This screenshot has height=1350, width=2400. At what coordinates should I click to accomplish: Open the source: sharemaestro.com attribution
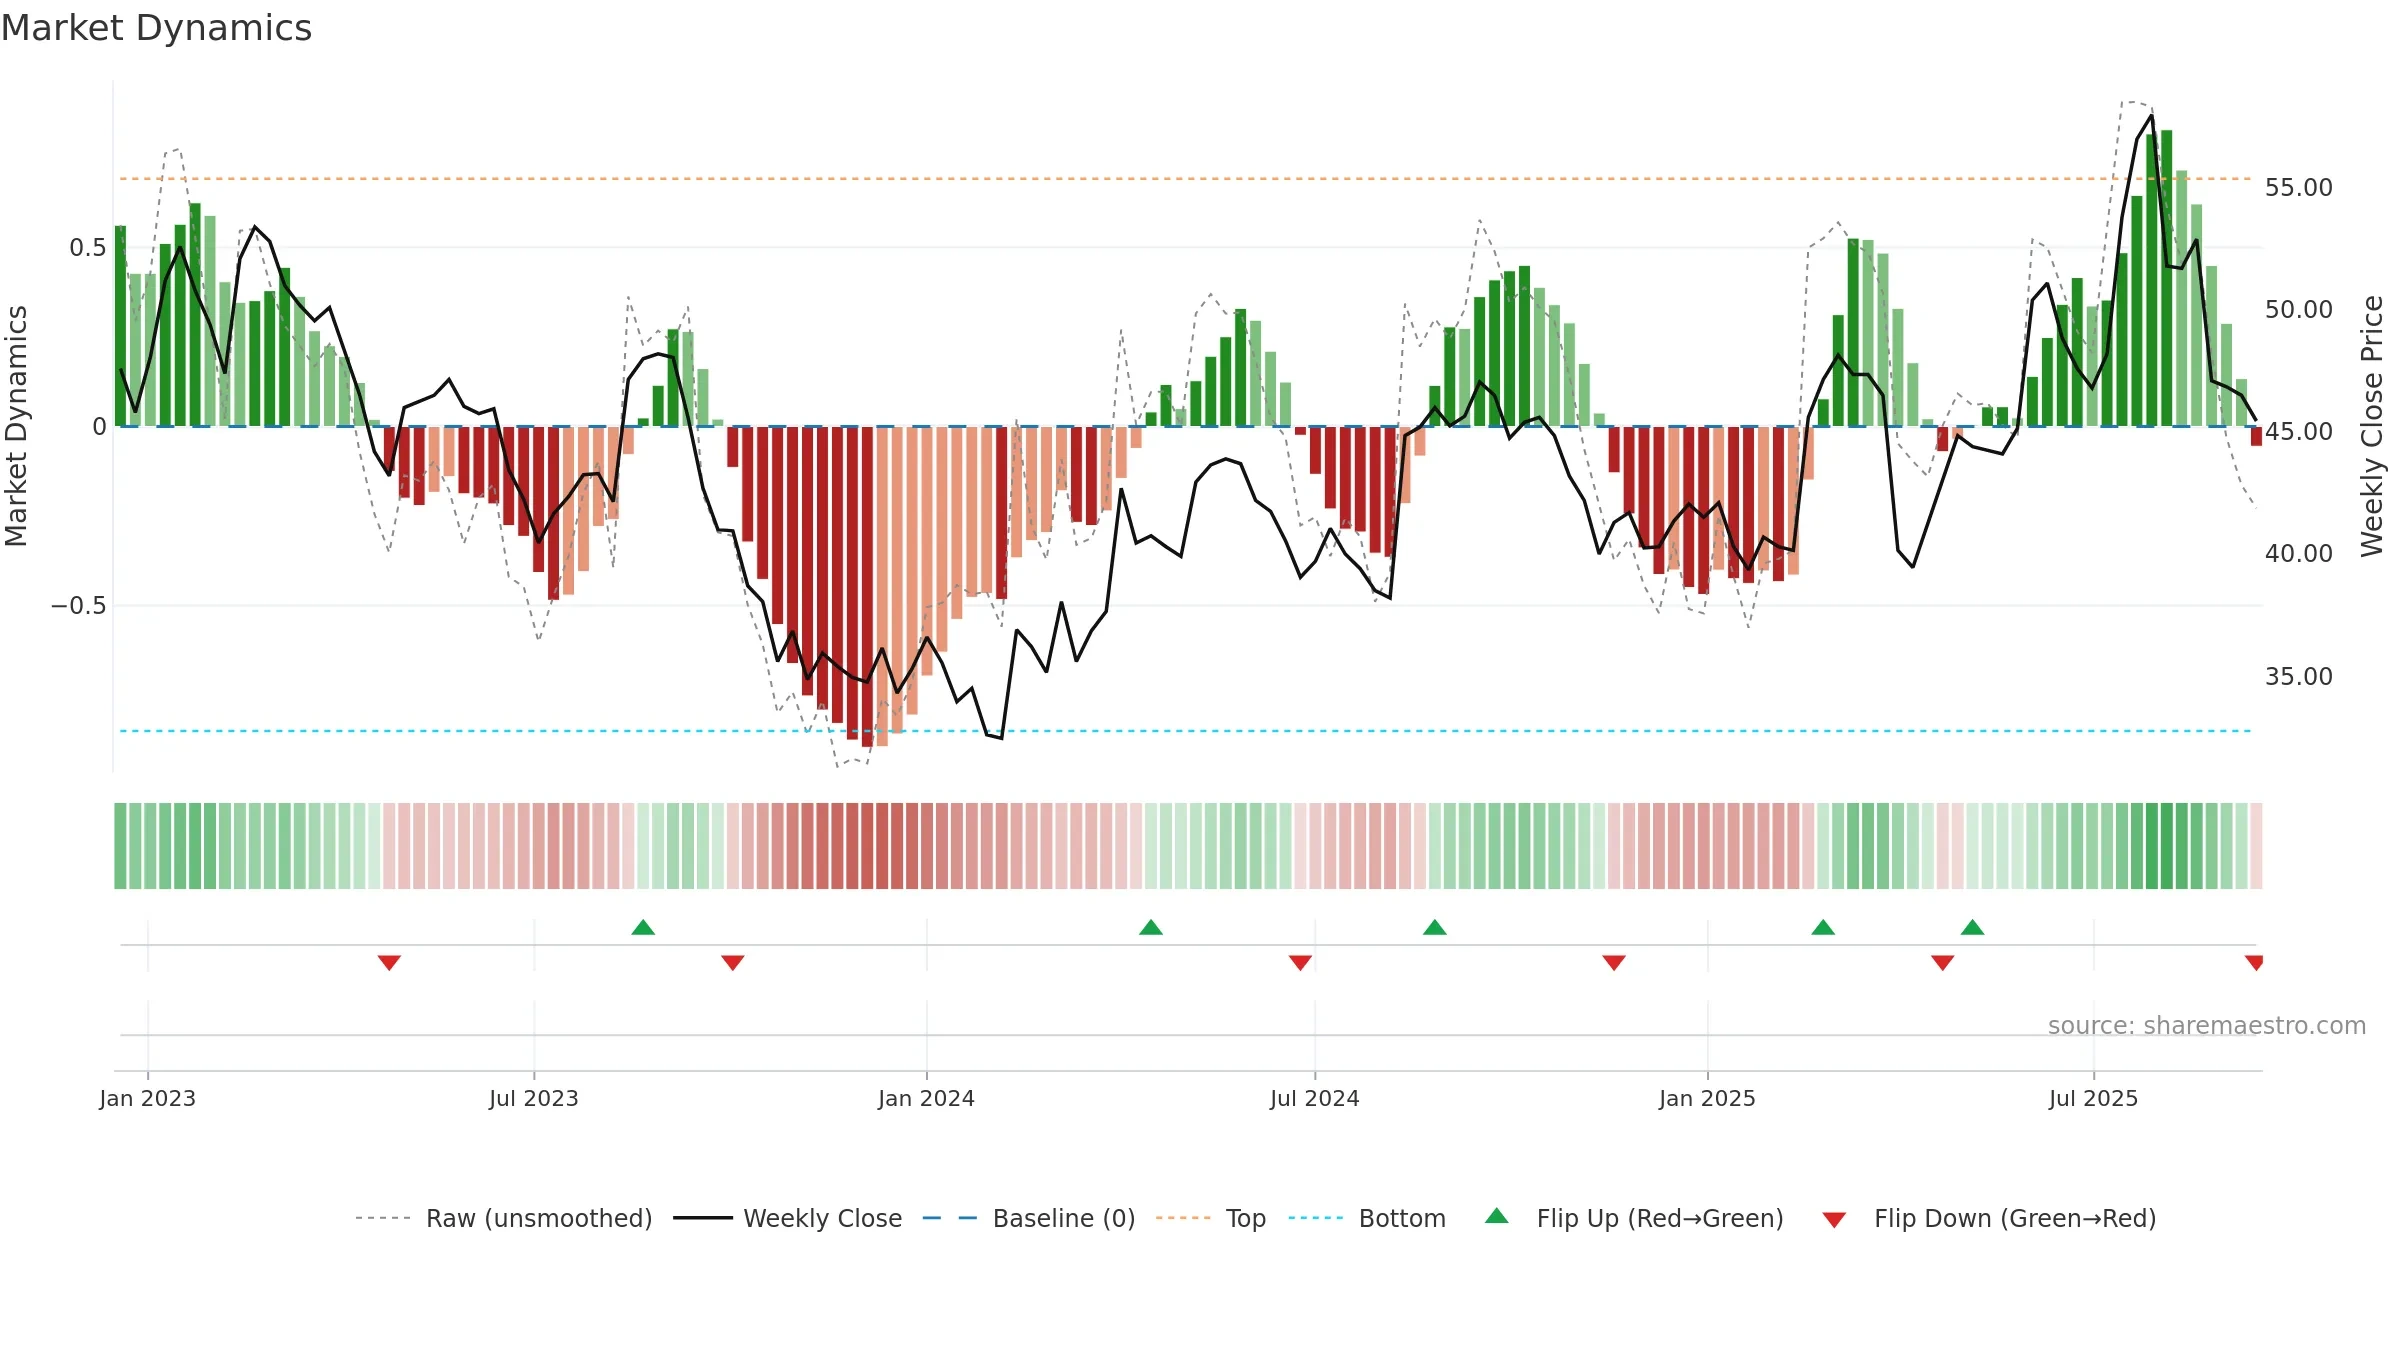pos(2207,1025)
